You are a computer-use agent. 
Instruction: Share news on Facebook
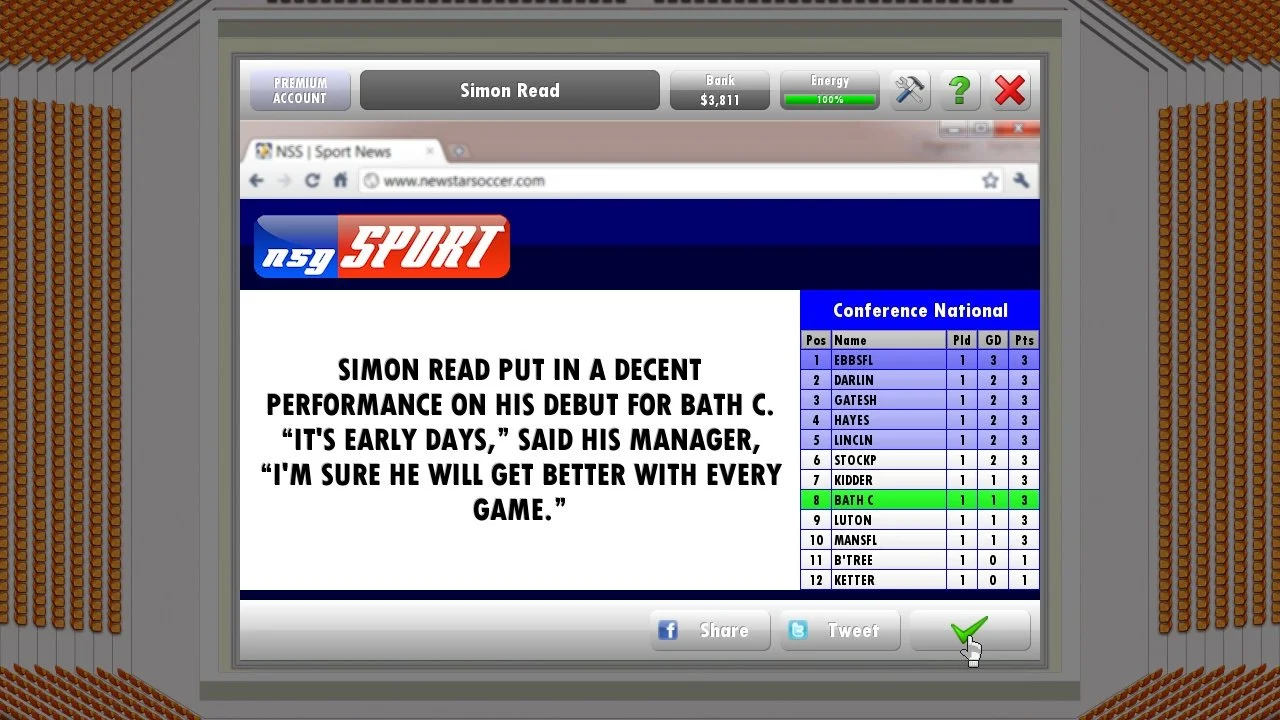[x=710, y=631]
